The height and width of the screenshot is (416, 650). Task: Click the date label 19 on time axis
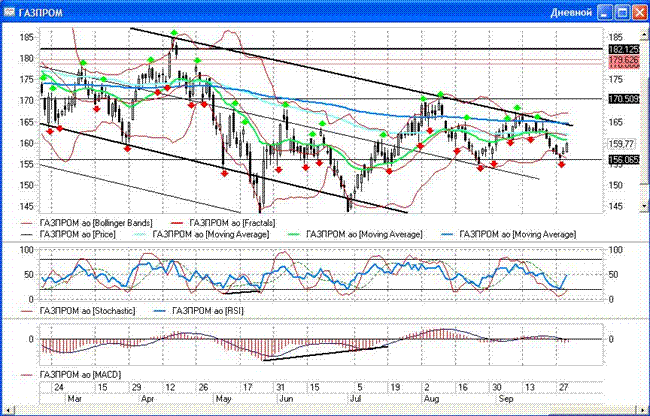click(395, 387)
